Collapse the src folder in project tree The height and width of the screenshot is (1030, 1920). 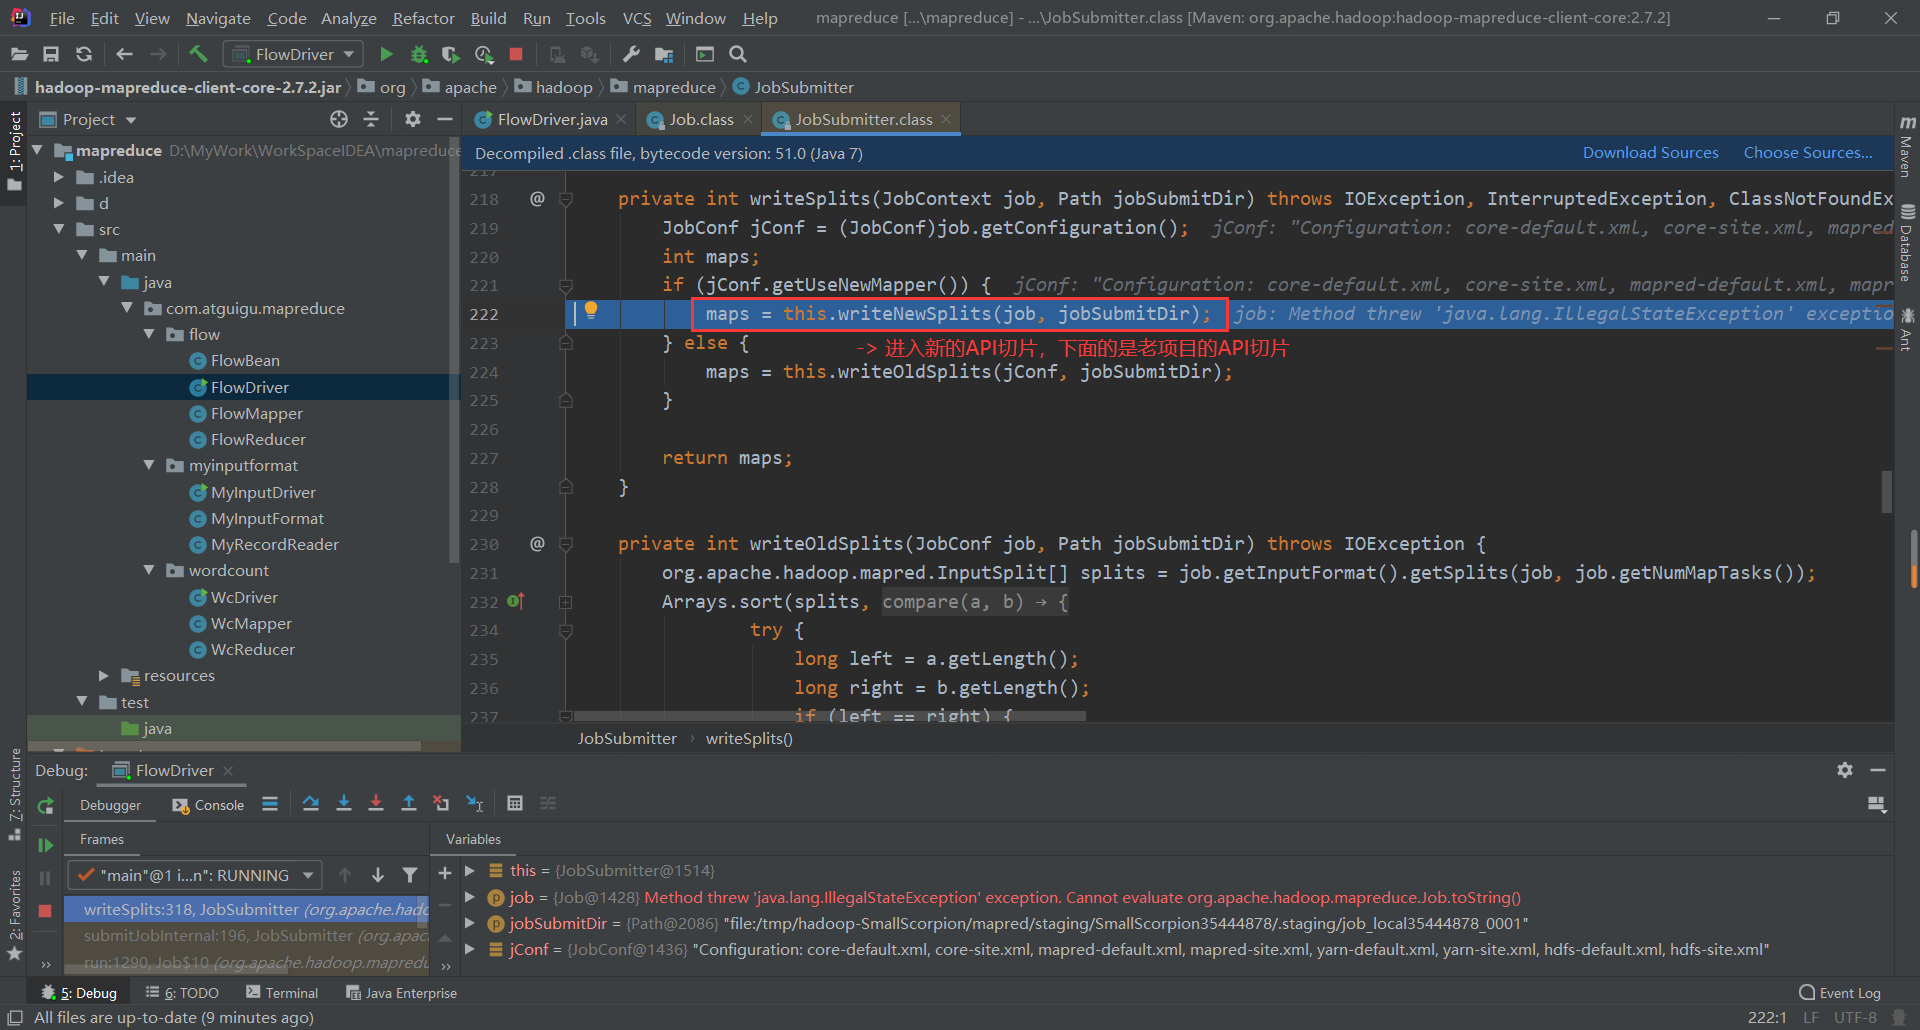(59, 229)
